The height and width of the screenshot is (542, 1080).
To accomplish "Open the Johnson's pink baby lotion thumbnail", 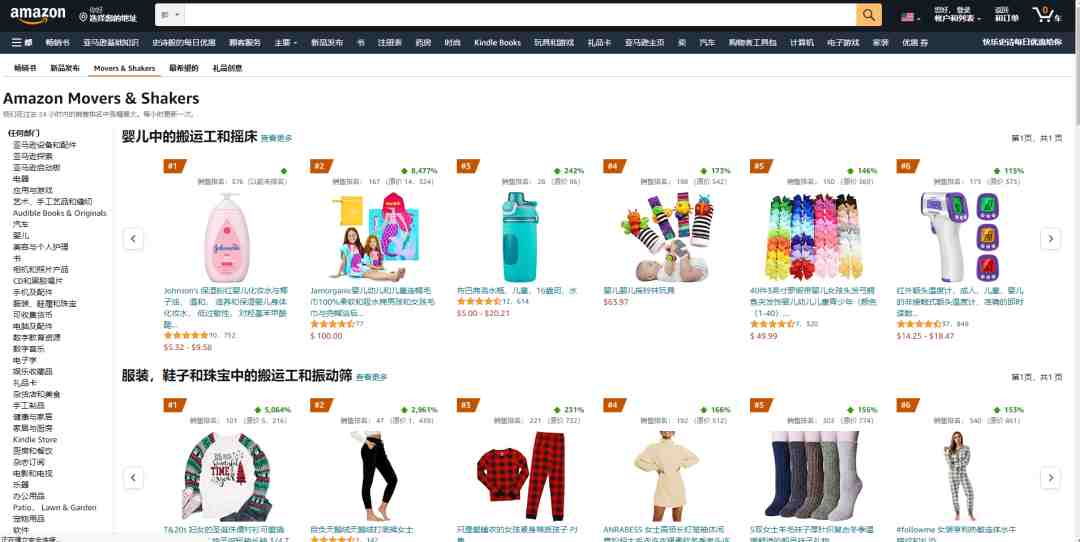I will coord(227,238).
